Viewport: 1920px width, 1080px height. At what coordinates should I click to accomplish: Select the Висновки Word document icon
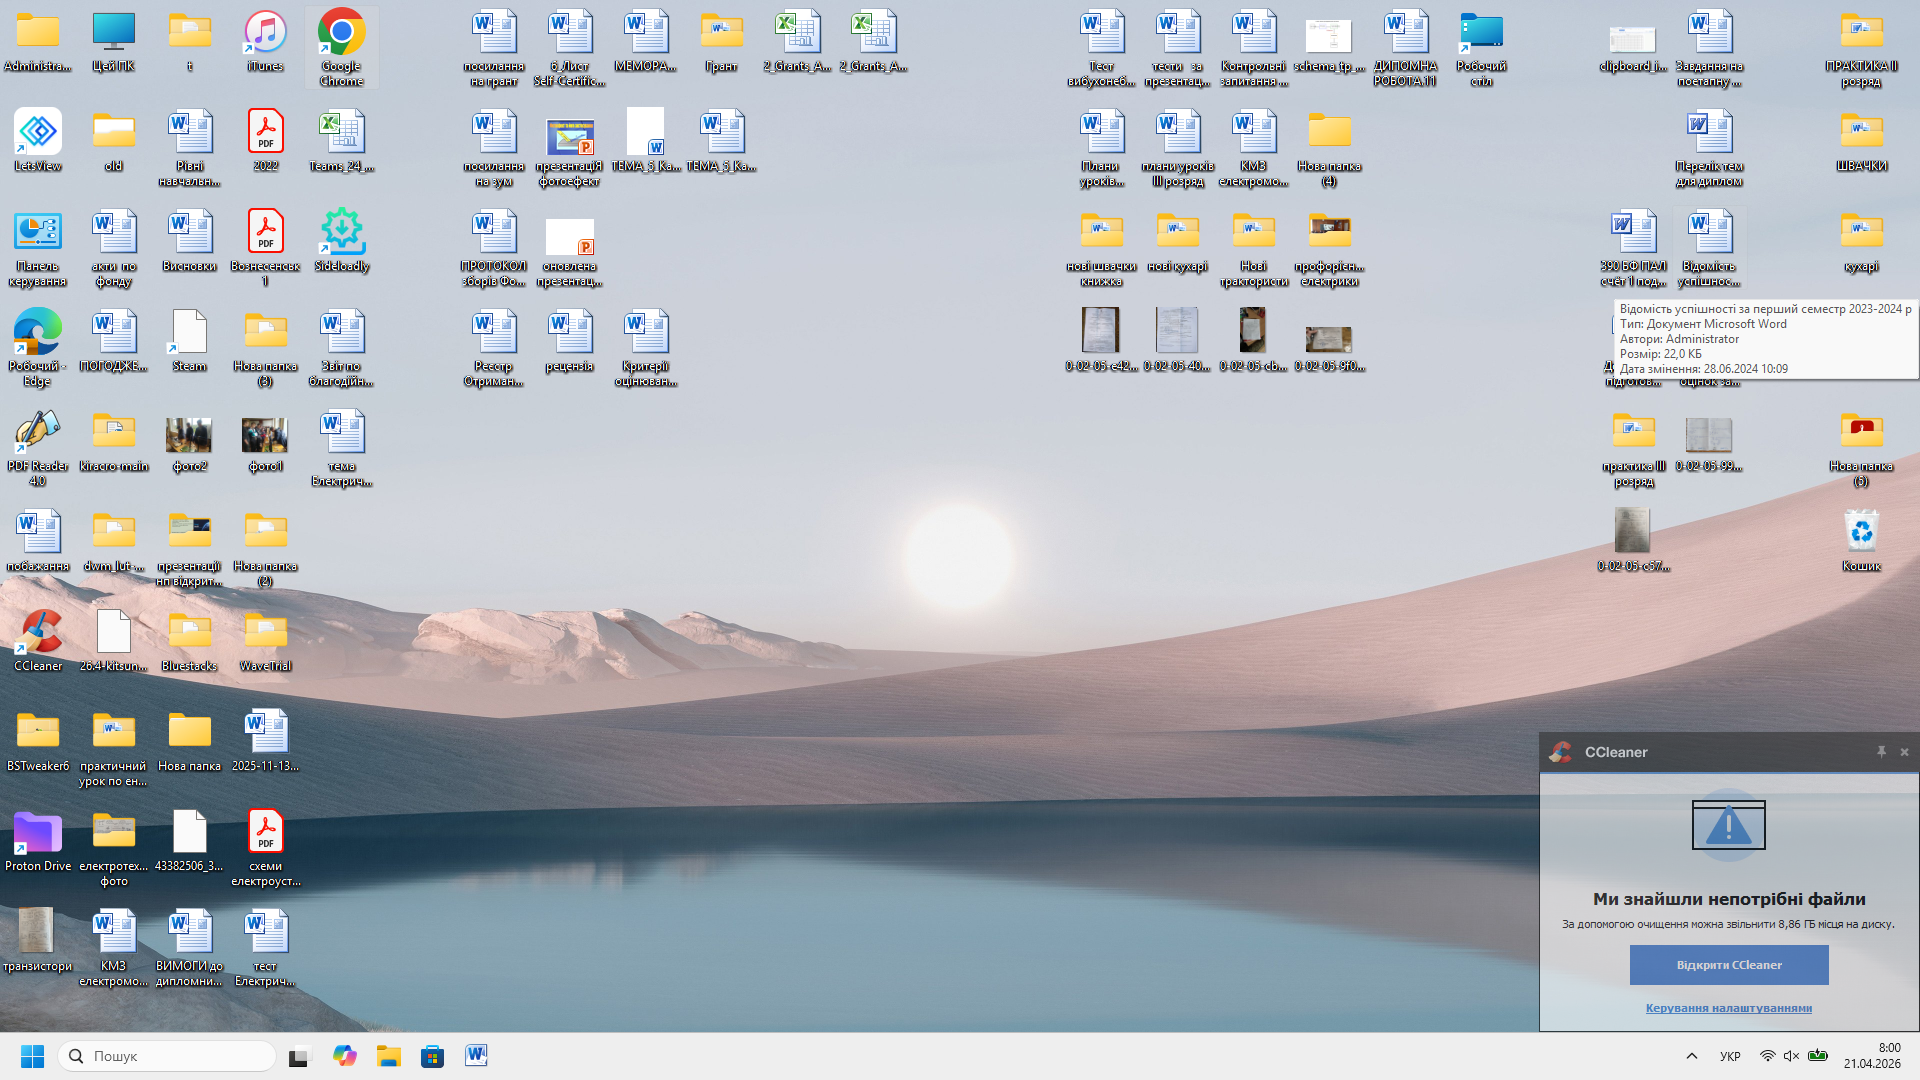pos(189,240)
